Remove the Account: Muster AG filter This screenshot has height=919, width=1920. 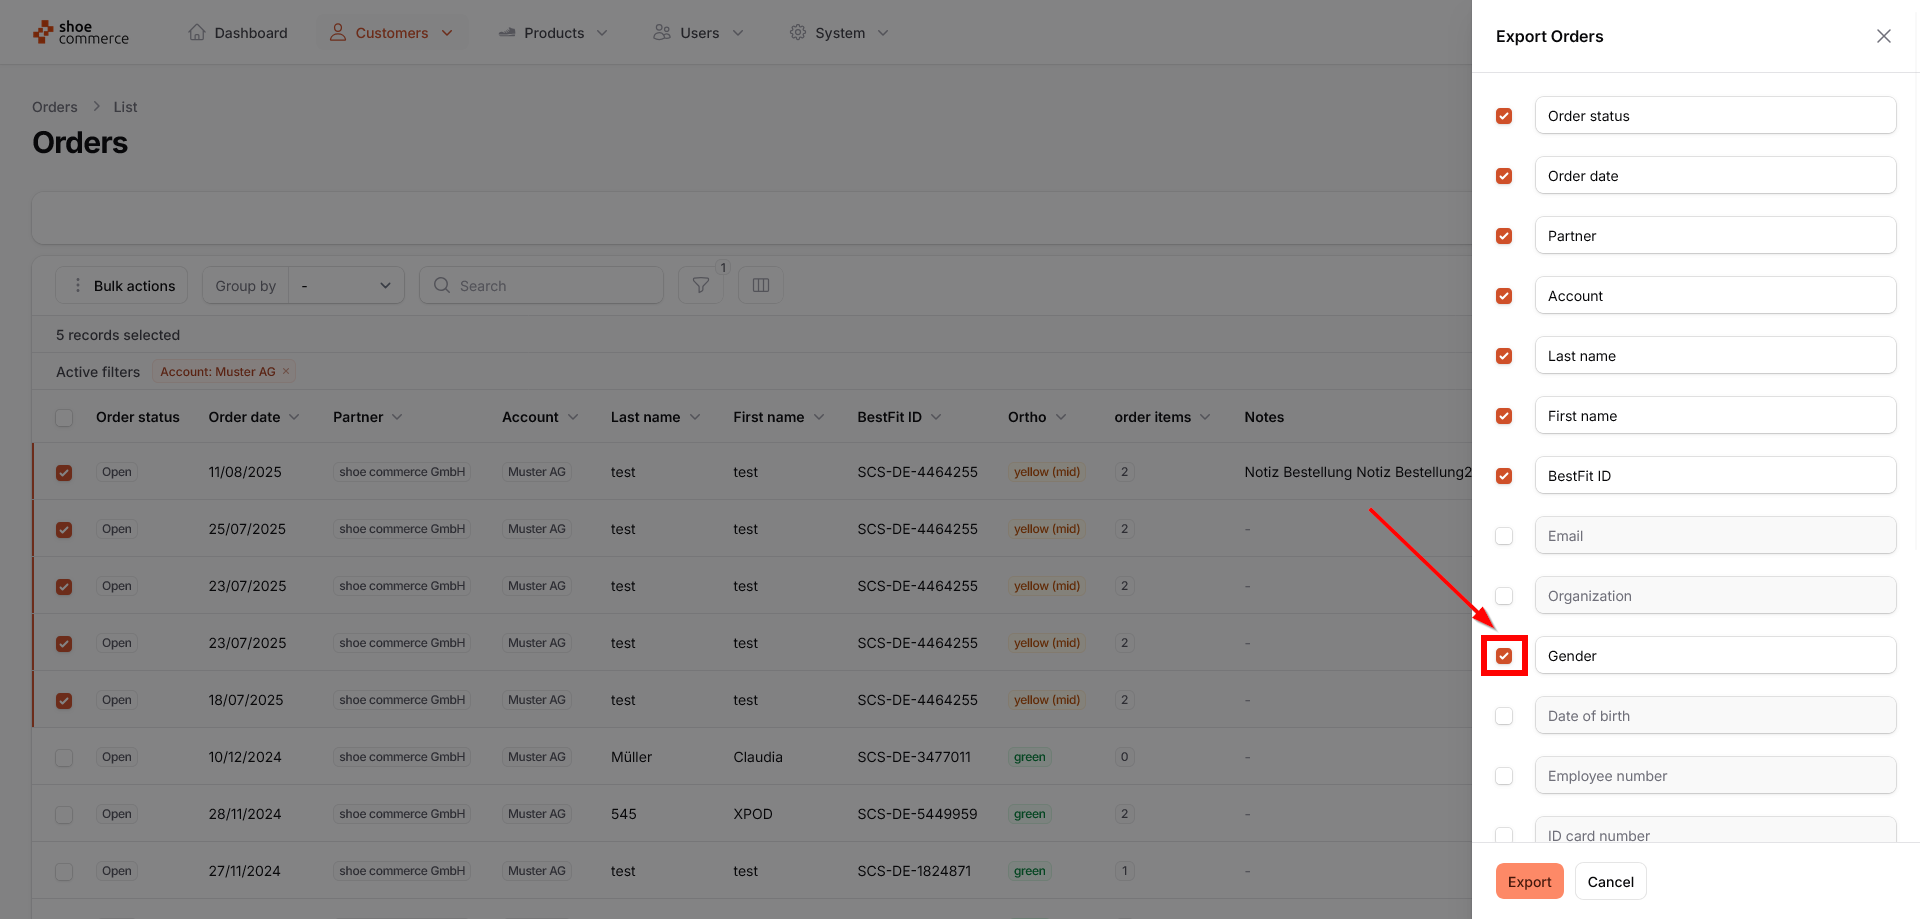coord(286,372)
